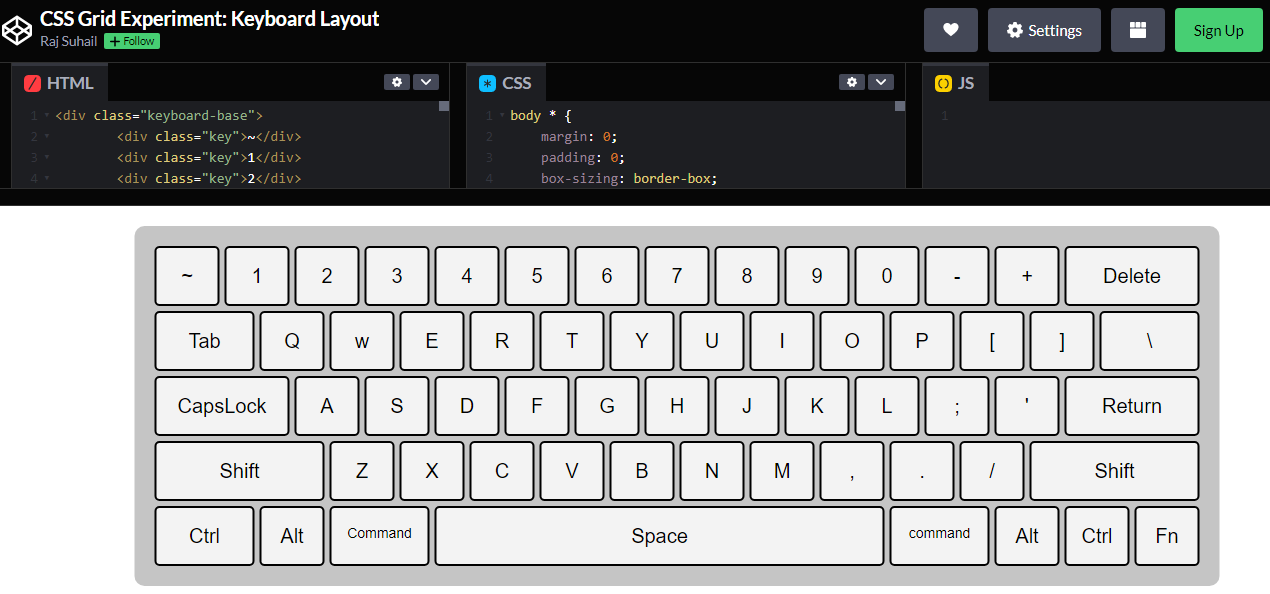Select the CSS editor tab
The image size is (1270, 594).
point(506,83)
